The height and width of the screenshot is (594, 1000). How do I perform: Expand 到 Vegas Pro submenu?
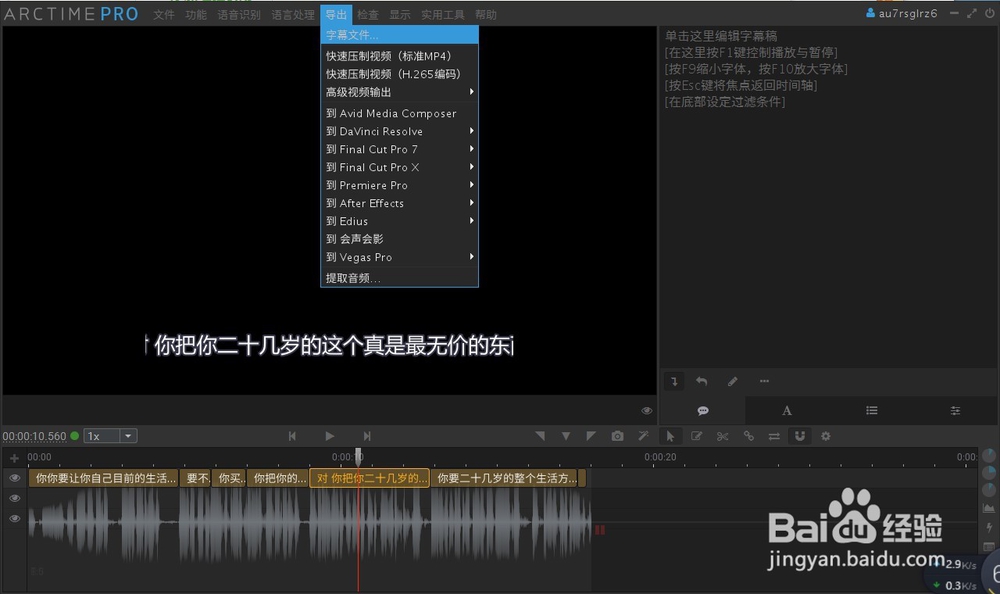(399, 257)
